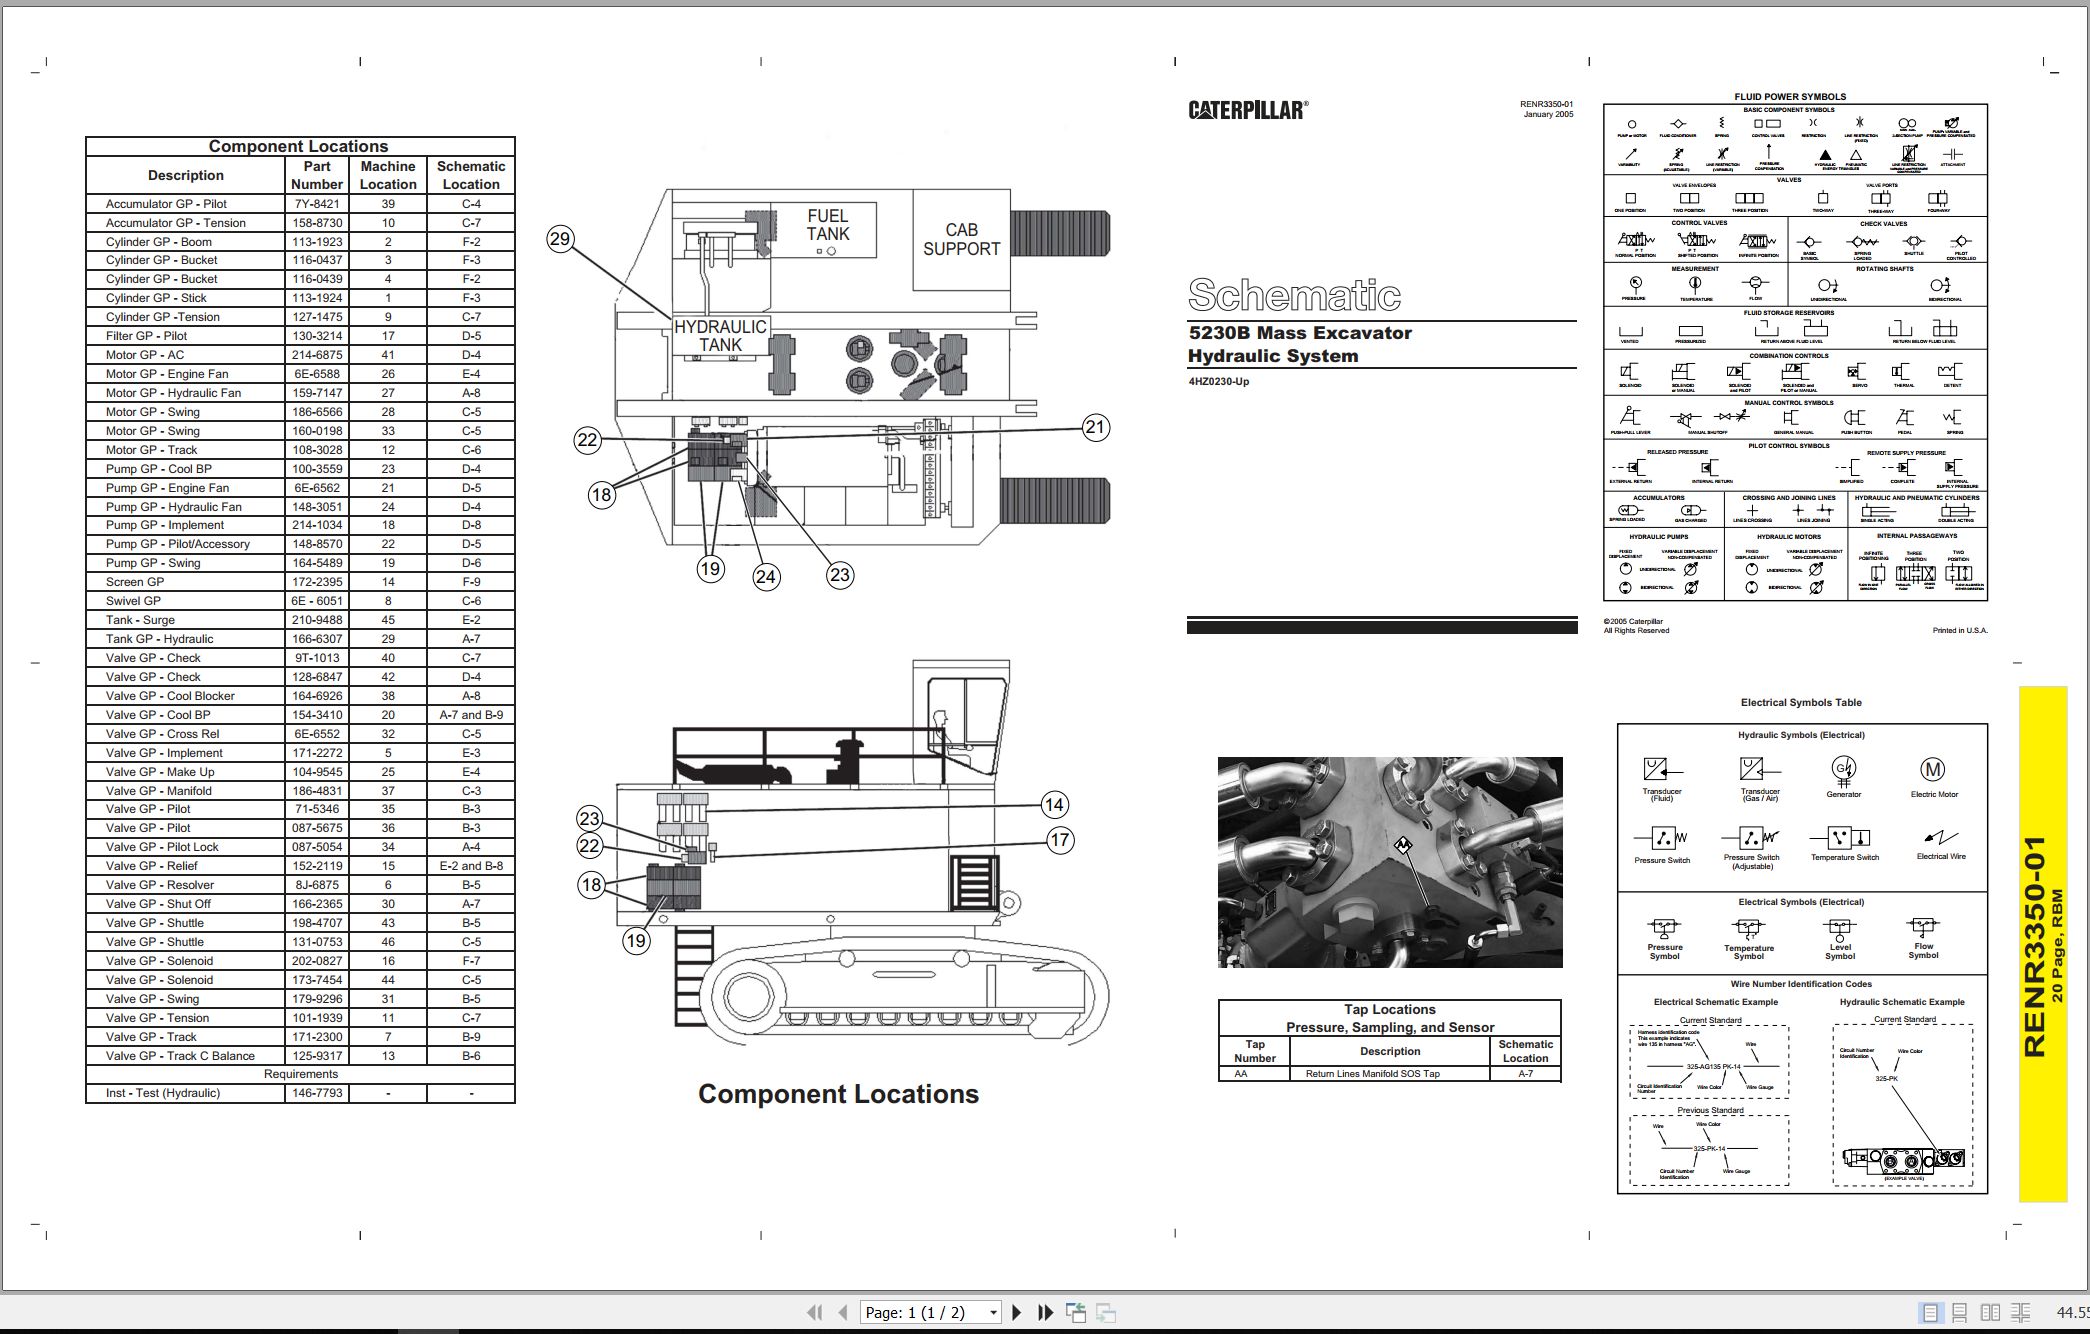Click the Electric Motor symbol
The height and width of the screenshot is (1334, 2090).
[x=1933, y=770]
